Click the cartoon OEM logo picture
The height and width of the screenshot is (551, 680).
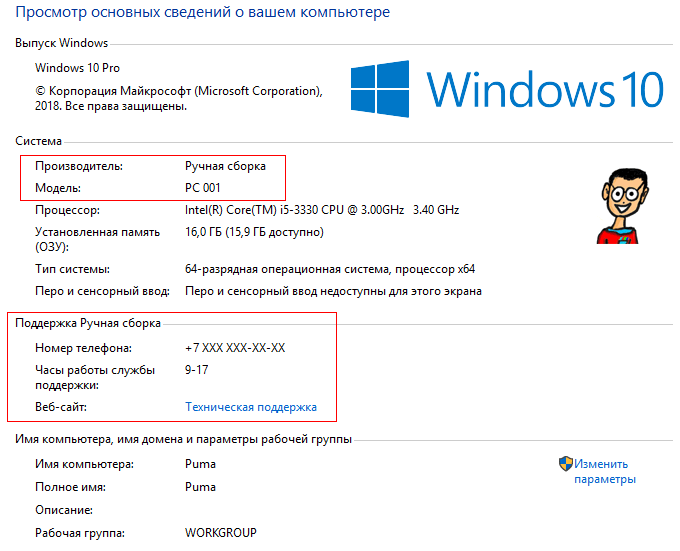(x=623, y=206)
